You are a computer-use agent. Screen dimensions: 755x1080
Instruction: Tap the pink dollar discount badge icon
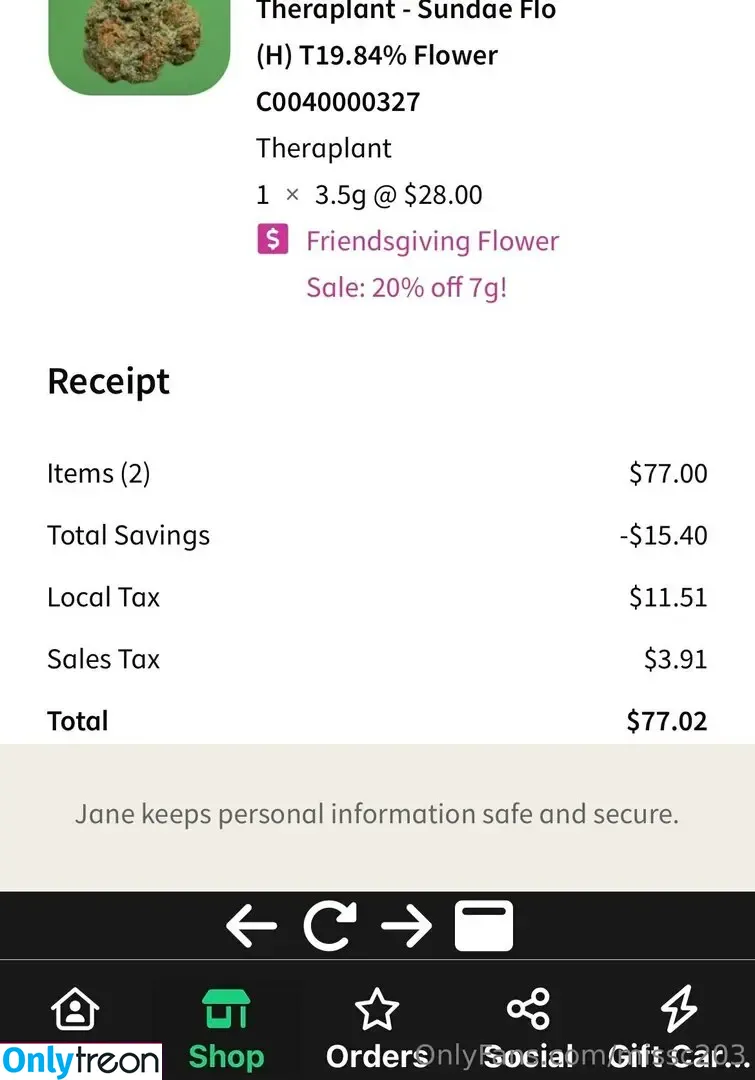point(273,240)
